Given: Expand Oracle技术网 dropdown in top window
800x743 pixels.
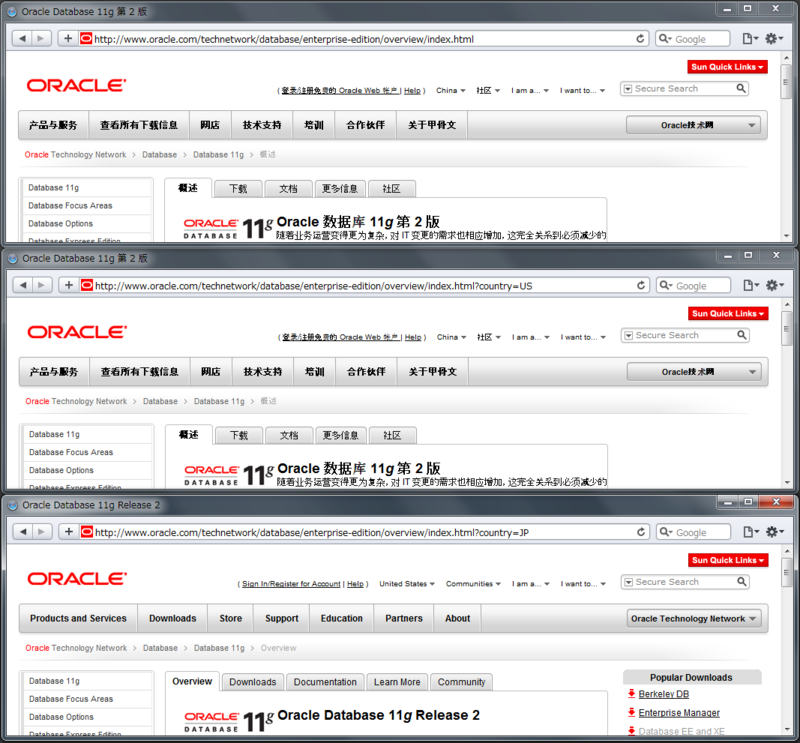Looking at the screenshot, I should pos(693,125).
